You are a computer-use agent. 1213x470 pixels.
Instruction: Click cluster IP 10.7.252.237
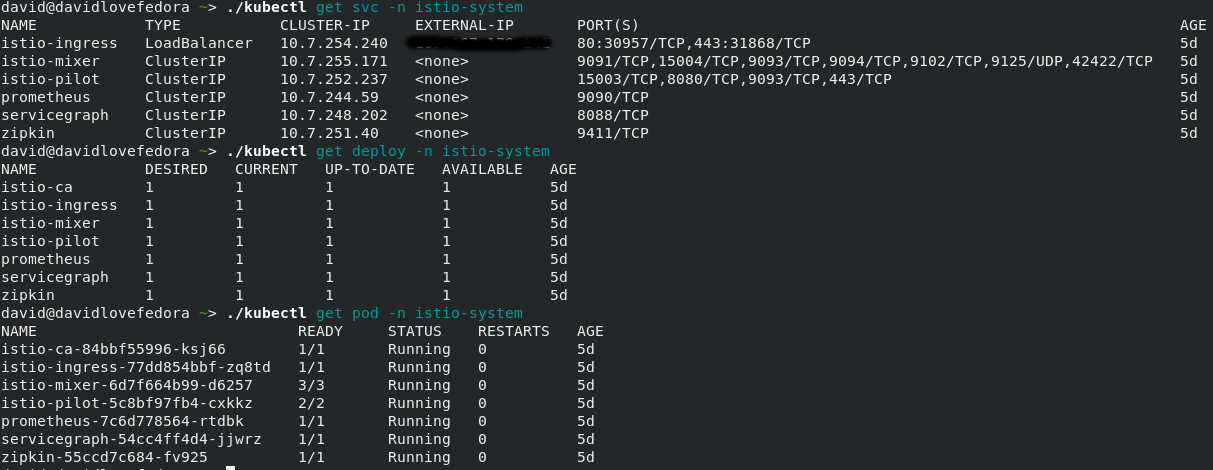(334, 79)
